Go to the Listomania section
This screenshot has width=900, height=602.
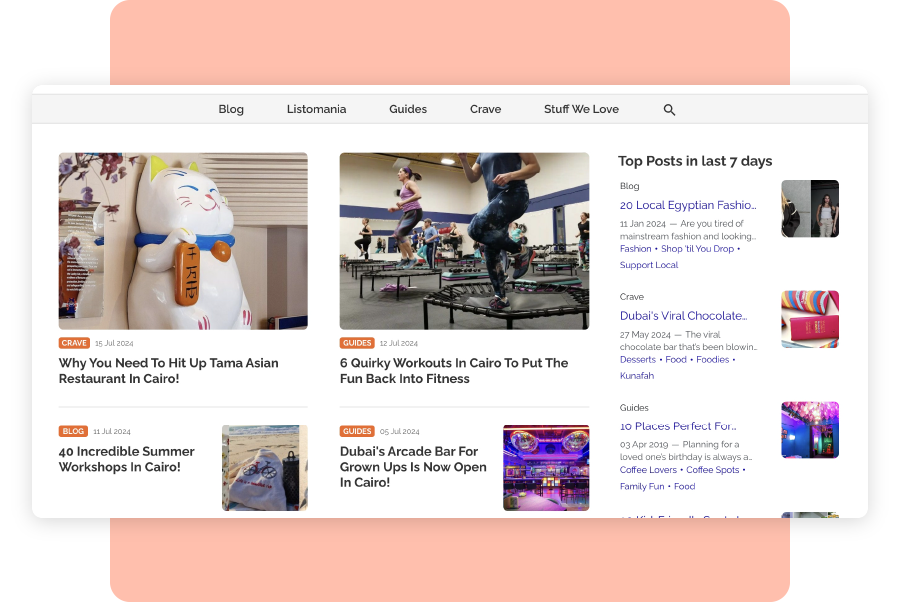click(316, 109)
